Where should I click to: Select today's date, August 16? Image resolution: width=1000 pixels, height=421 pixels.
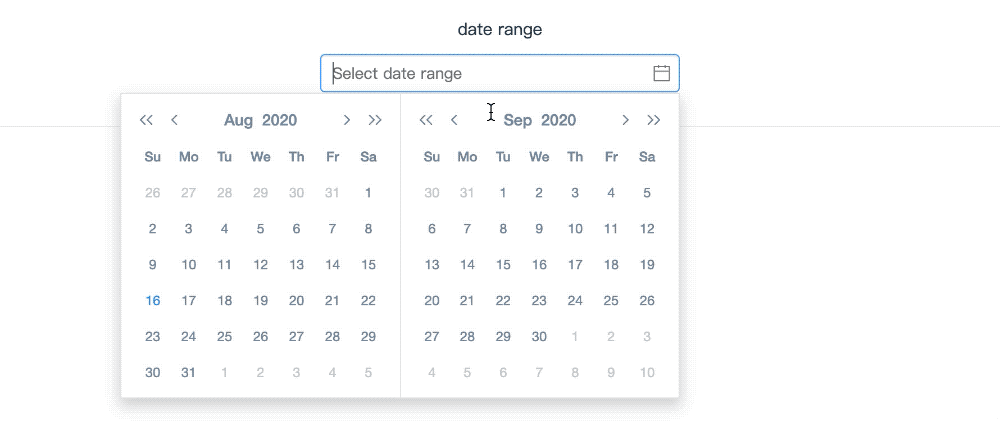click(153, 301)
